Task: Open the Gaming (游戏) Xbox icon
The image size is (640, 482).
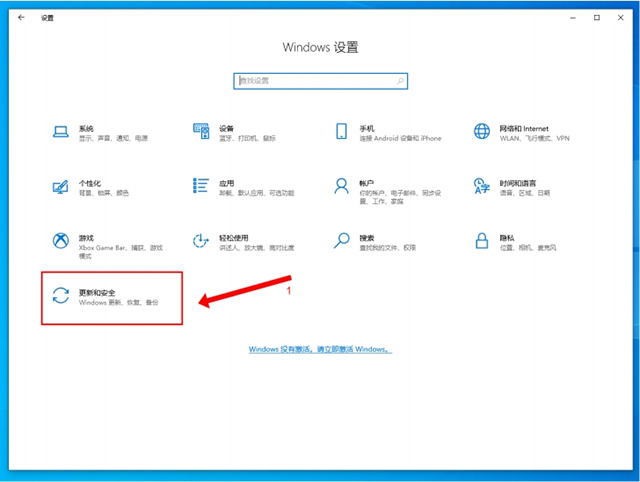Action: [60, 241]
